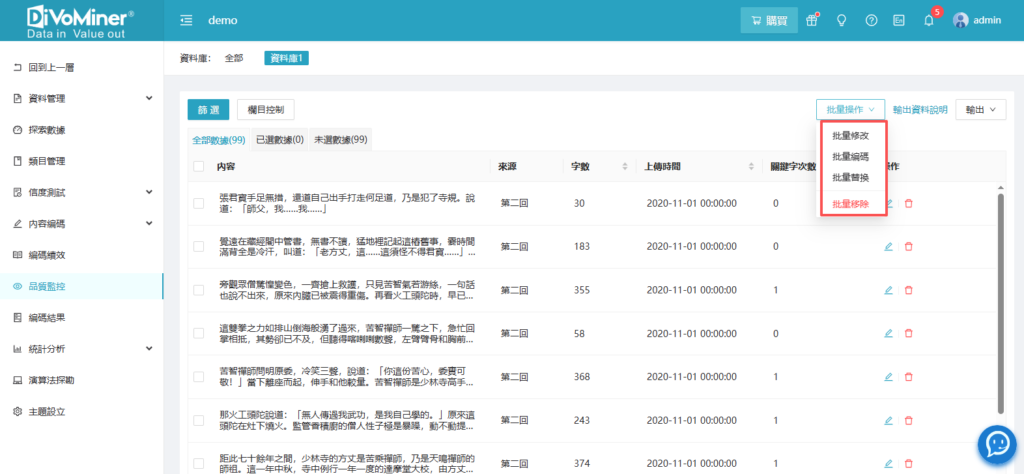Toggle the select-all checkbox in table header

coord(199,166)
